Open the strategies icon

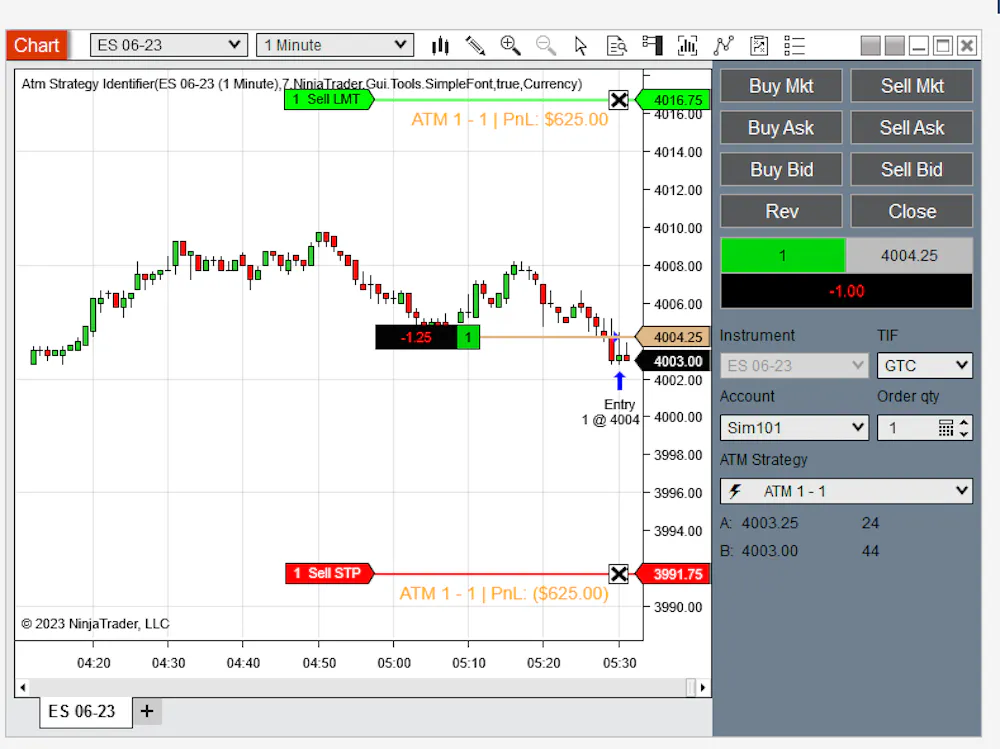(x=723, y=45)
